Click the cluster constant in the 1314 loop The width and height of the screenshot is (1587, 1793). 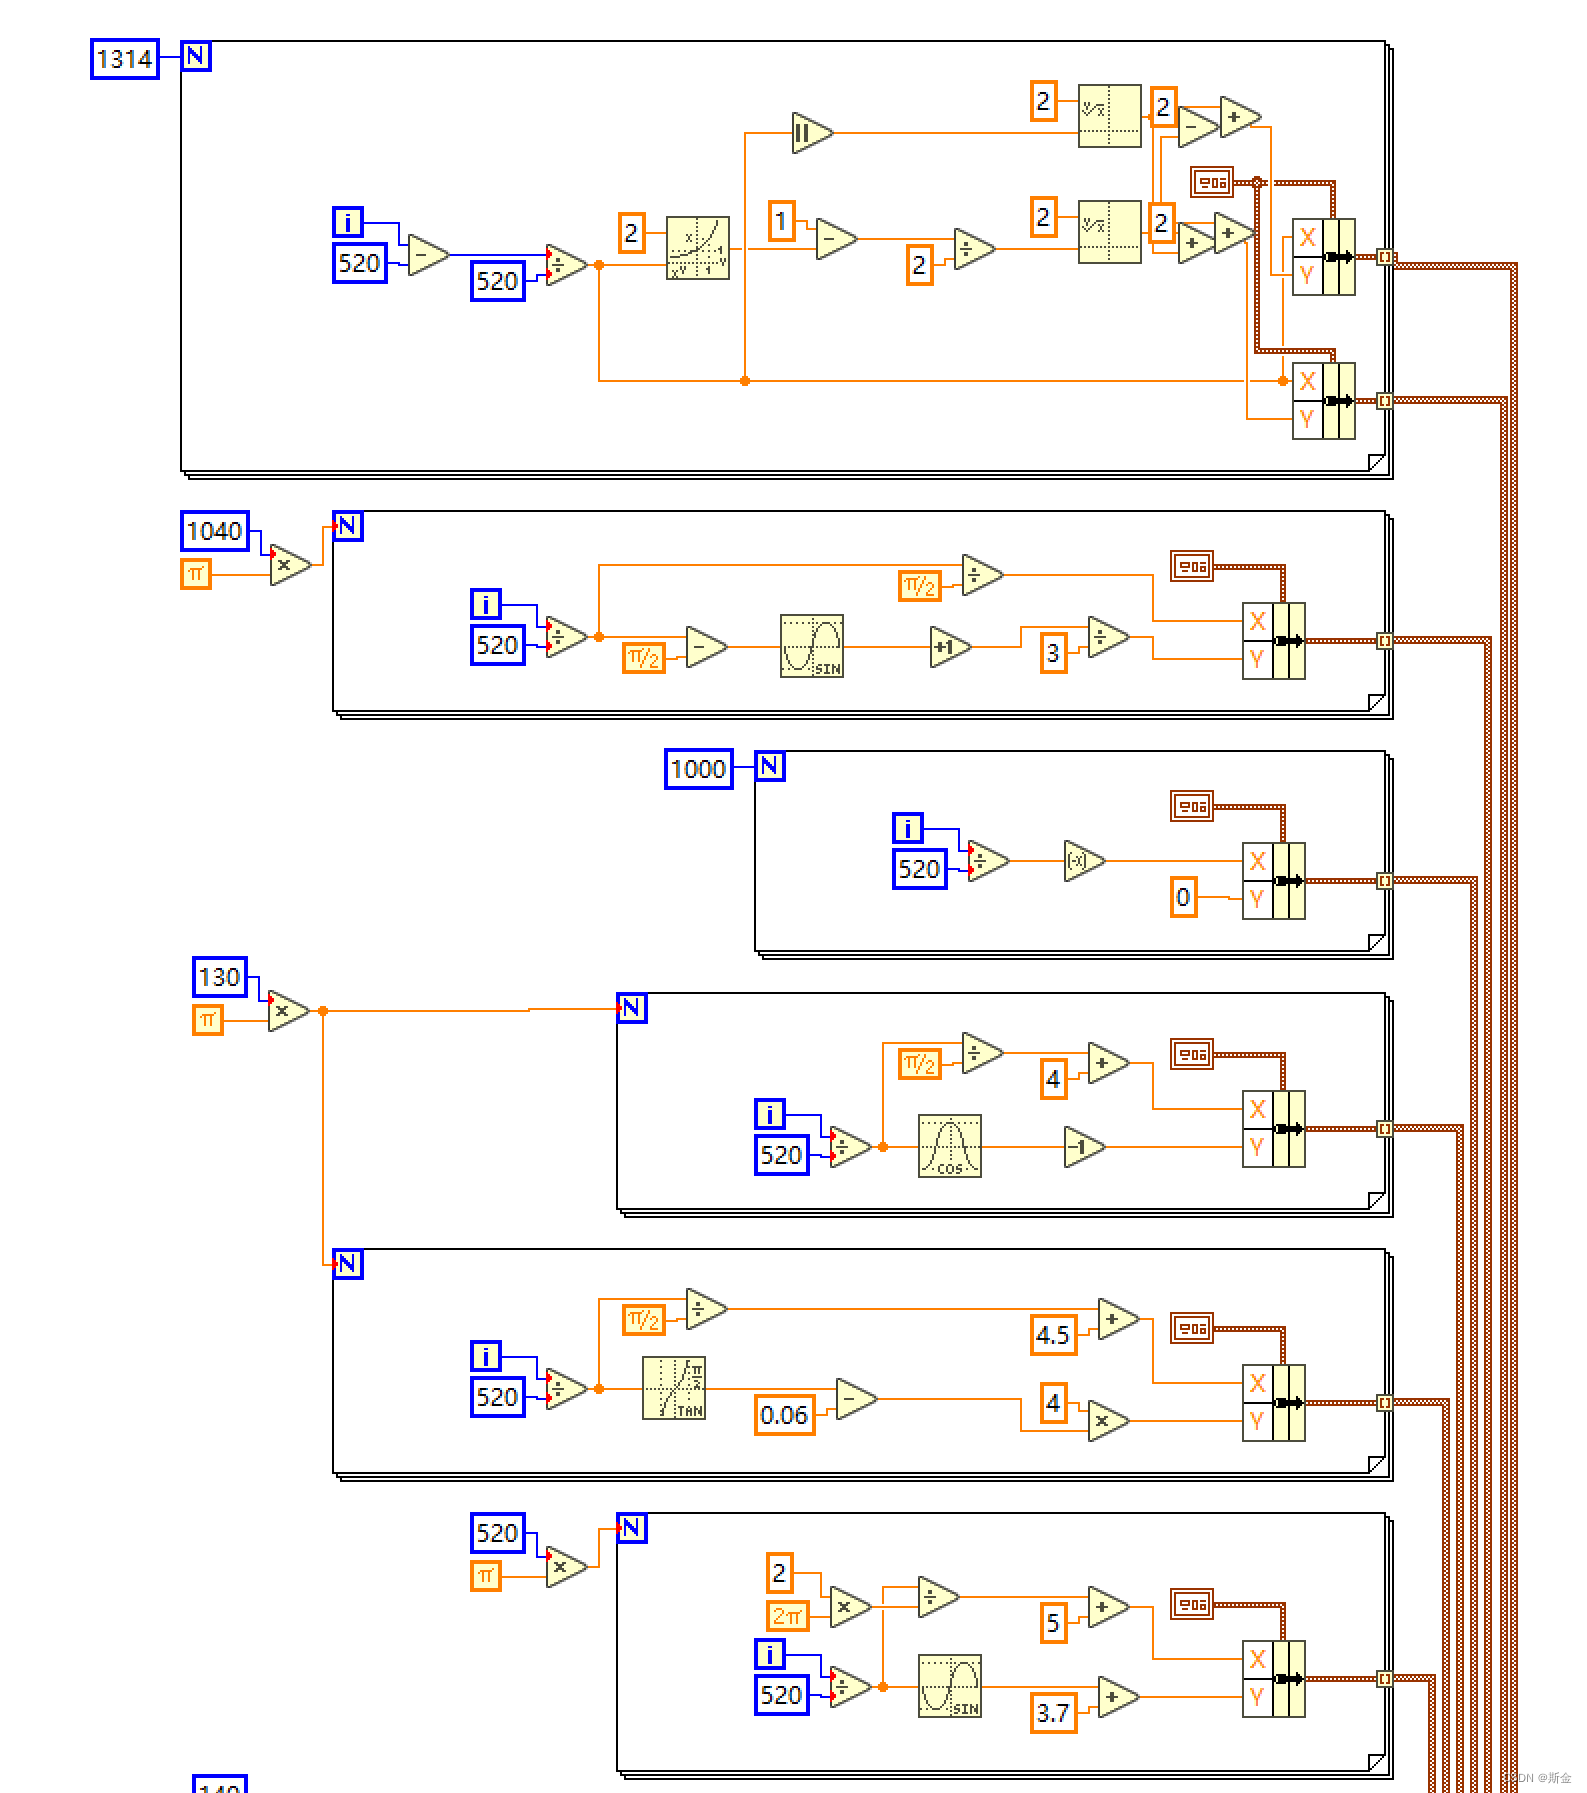point(1212,182)
